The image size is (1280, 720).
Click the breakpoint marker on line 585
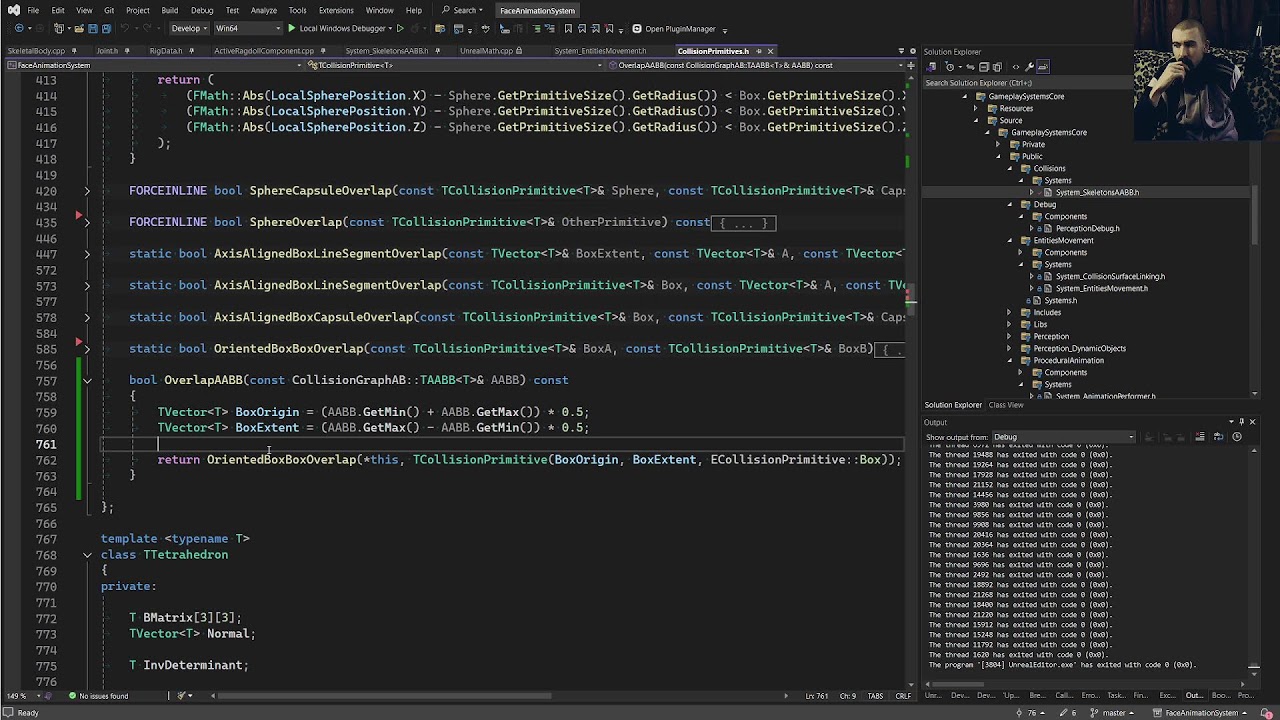[x=79, y=343]
